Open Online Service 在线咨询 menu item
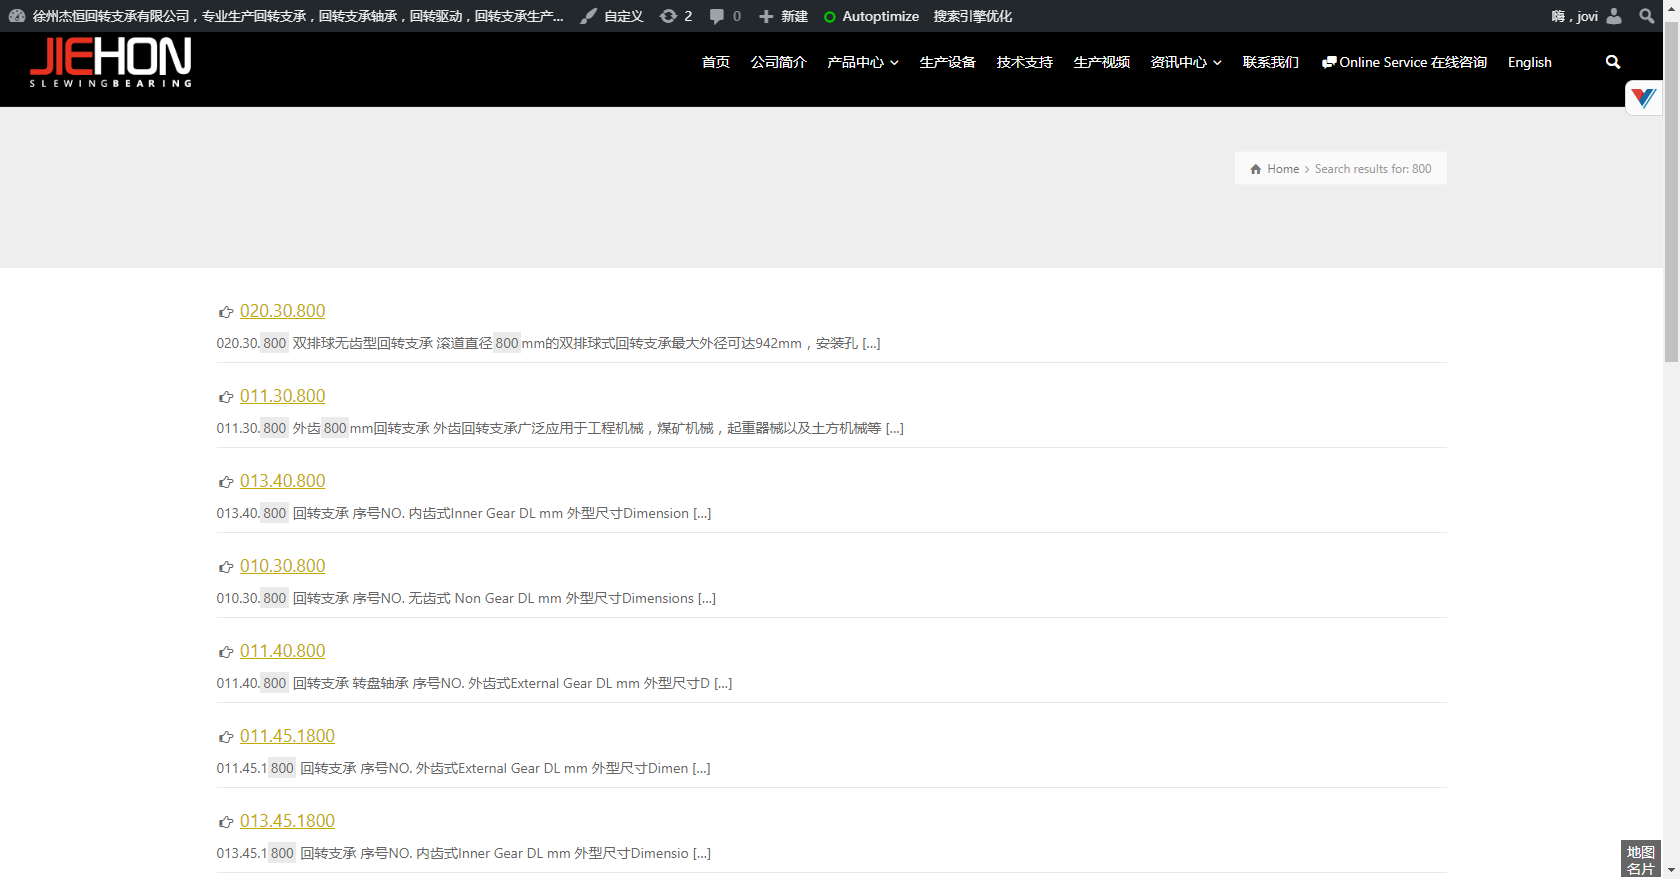The height and width of the screenshot is (879, 1680). [1404, 62]
